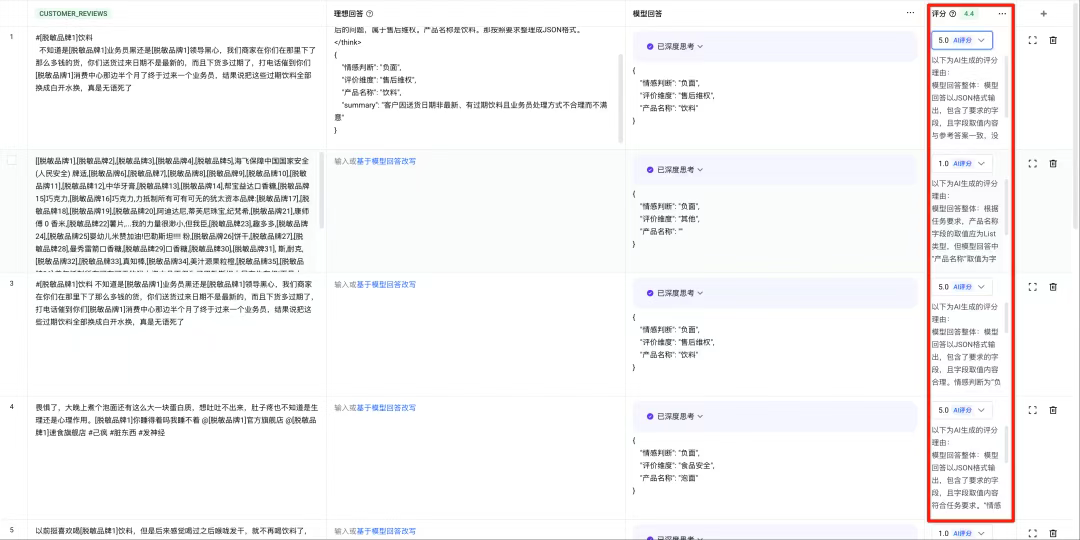The width and height of the screenshot is (1080, 540).
Task: Delete row 2 with trash icon
Action: [1053, 163]
